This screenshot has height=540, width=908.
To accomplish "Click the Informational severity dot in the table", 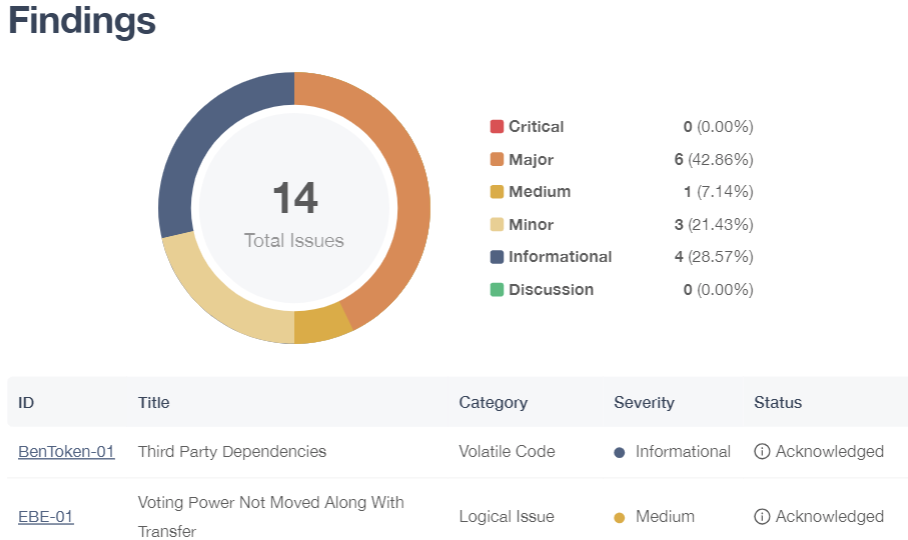I will [x=619, y=453].
